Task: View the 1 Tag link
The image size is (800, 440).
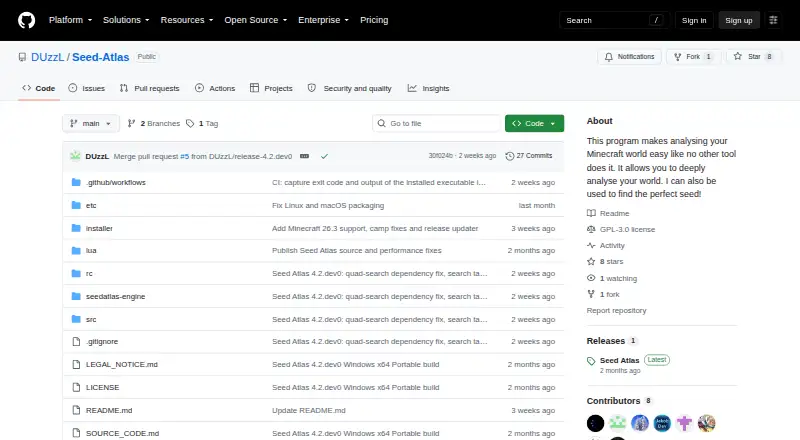Action: click(202, 124)
